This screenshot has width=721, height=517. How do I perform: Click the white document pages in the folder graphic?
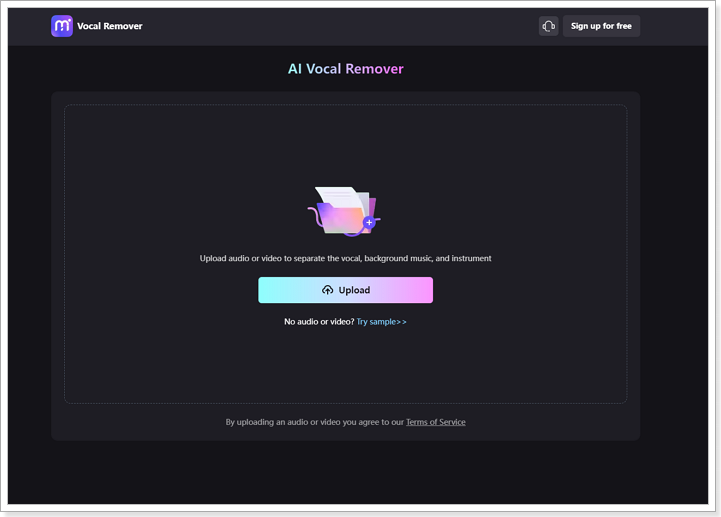[x=340, y=196]
